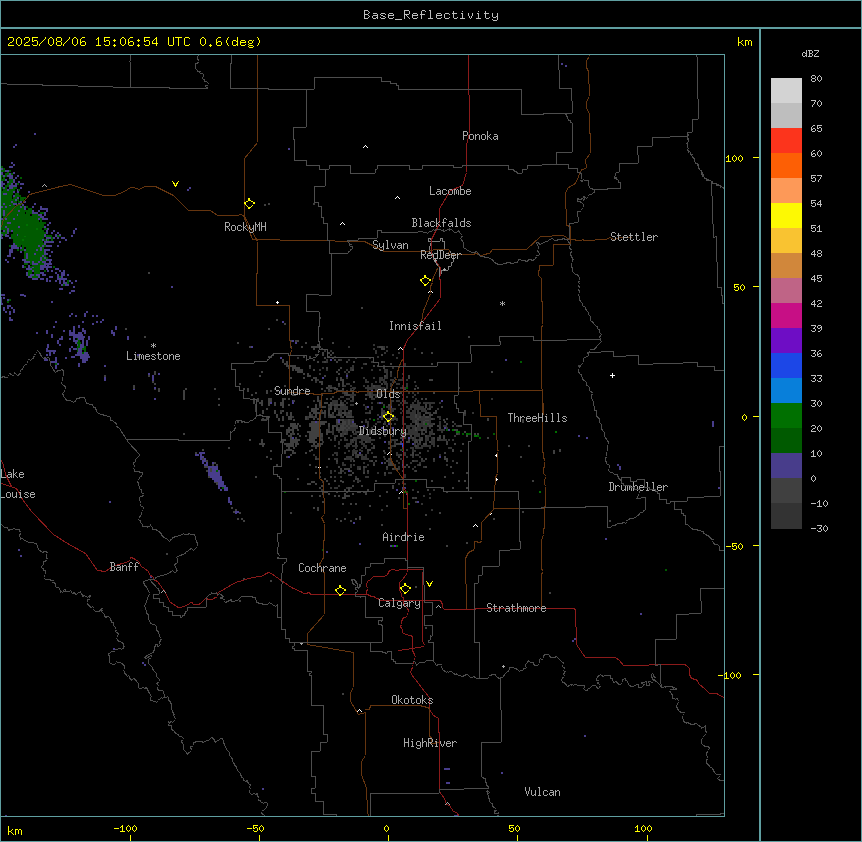Image resolution: width=862 pixels, height=842 pixels.
Task: Click the lightest gray 70-80 dBZ swatch
Action: click(786, 90)
